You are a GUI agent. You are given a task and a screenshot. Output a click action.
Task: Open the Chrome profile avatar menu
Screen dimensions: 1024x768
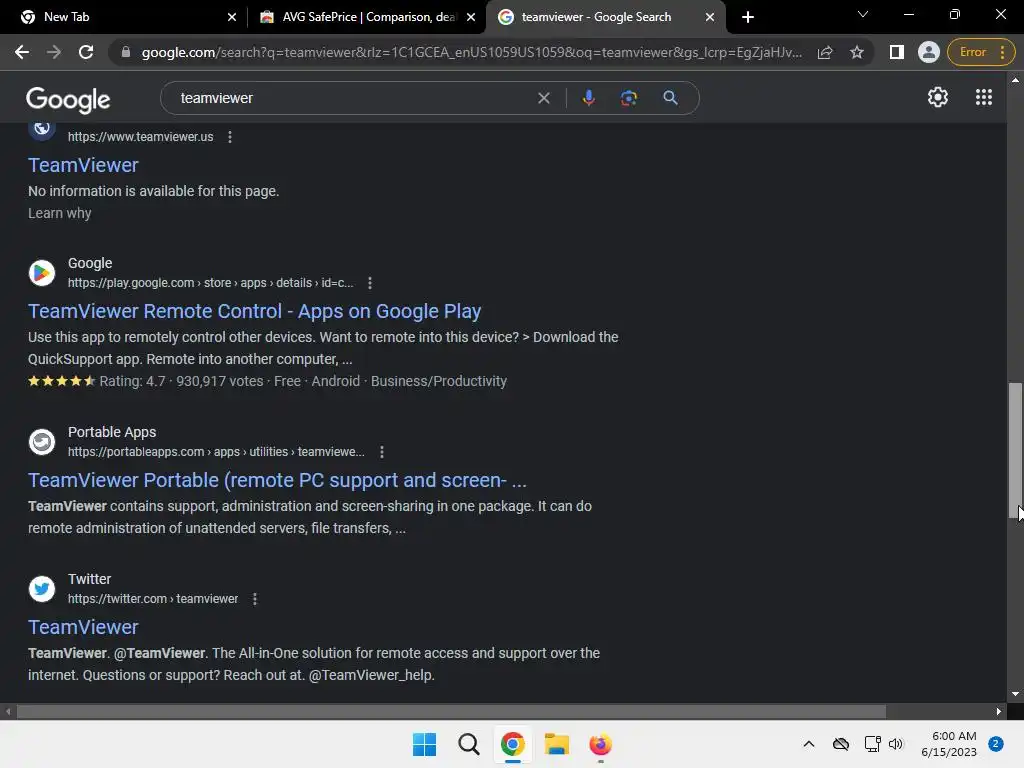tap(928, 52)
